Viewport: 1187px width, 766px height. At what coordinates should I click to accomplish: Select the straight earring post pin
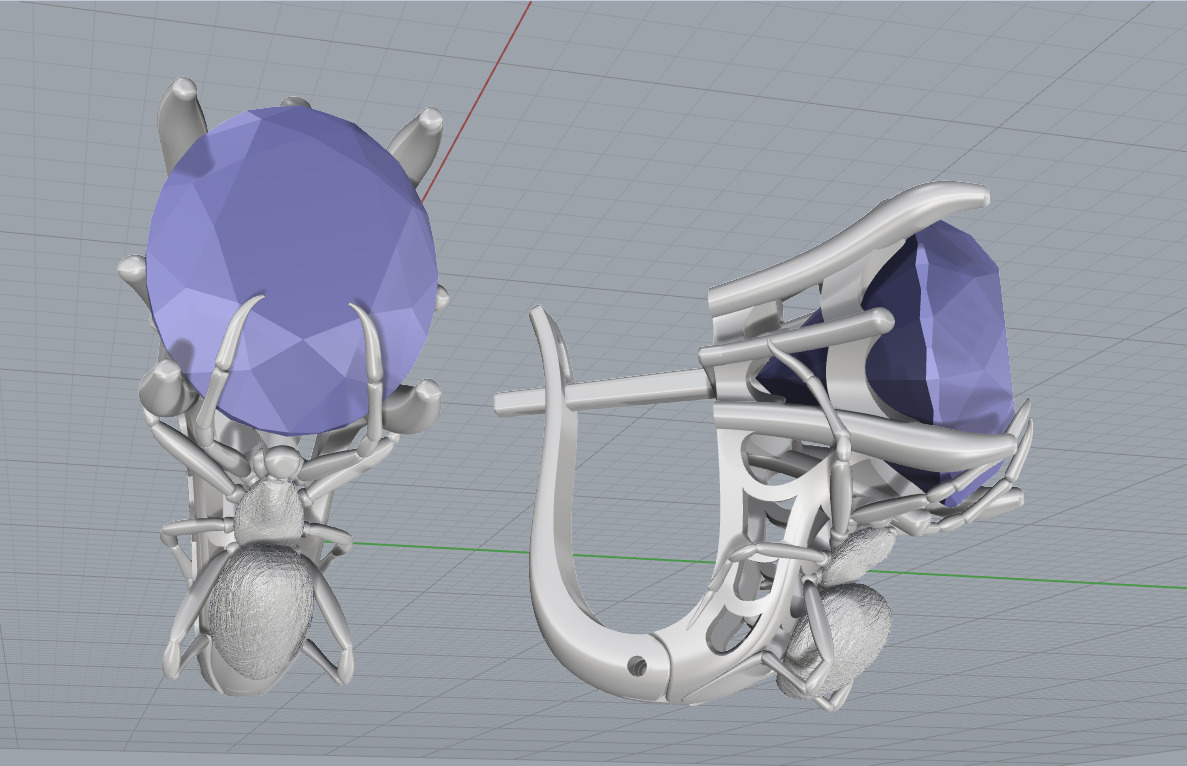[602, 391]
